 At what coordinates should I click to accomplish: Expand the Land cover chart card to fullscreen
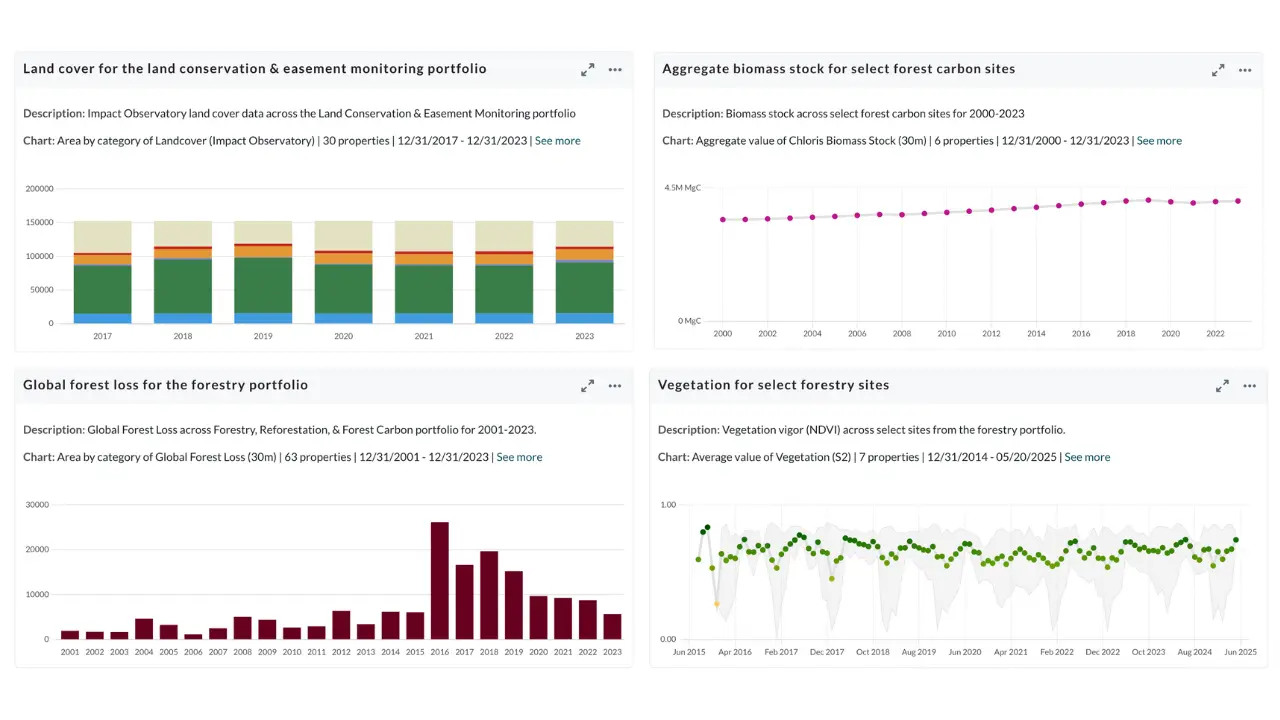coord(588,70)
